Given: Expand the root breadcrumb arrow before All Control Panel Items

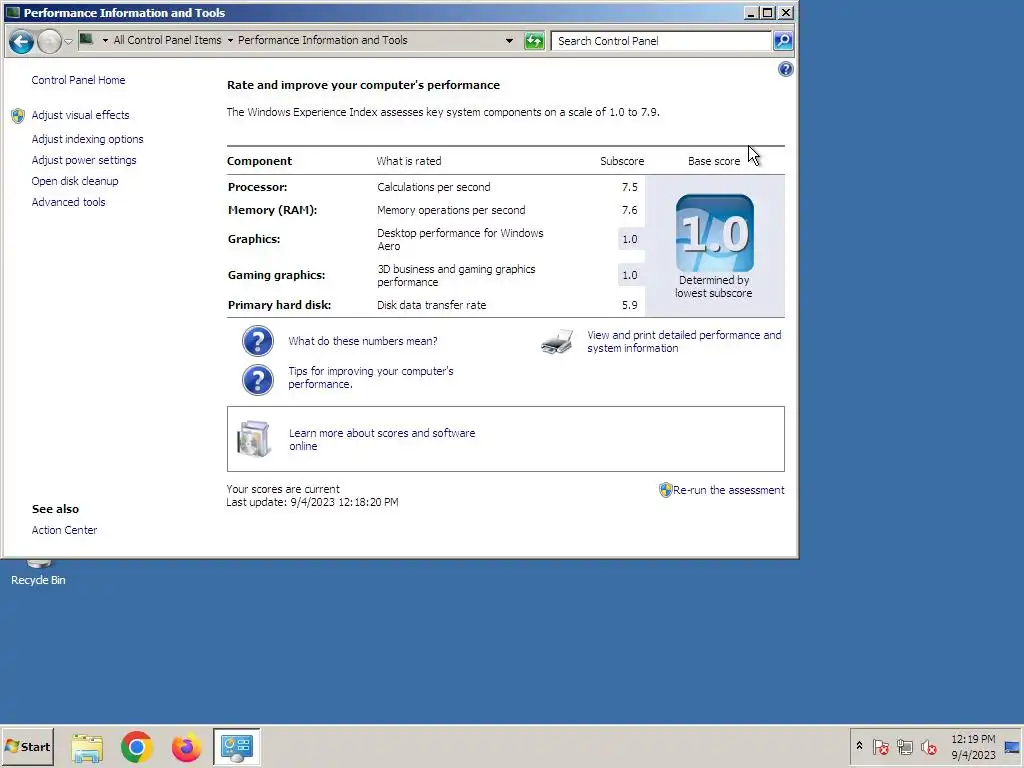Looking at the screenshot, I should pos(104,40).
